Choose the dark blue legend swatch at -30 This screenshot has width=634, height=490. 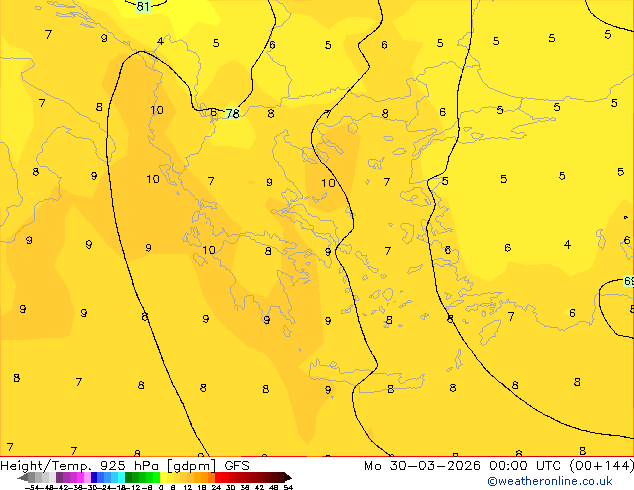[x=94, y=477]
